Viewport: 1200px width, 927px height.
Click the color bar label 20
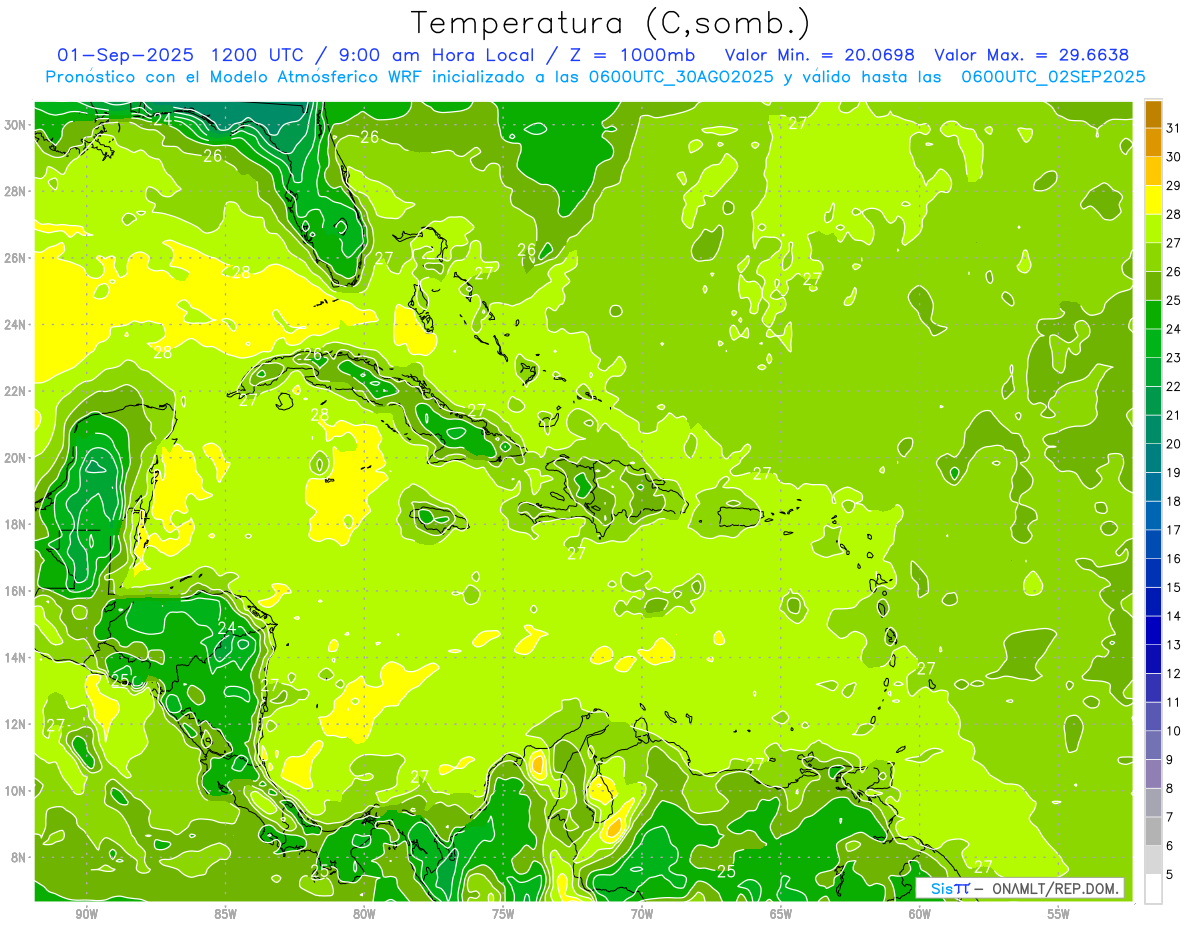click(1174, 443)
